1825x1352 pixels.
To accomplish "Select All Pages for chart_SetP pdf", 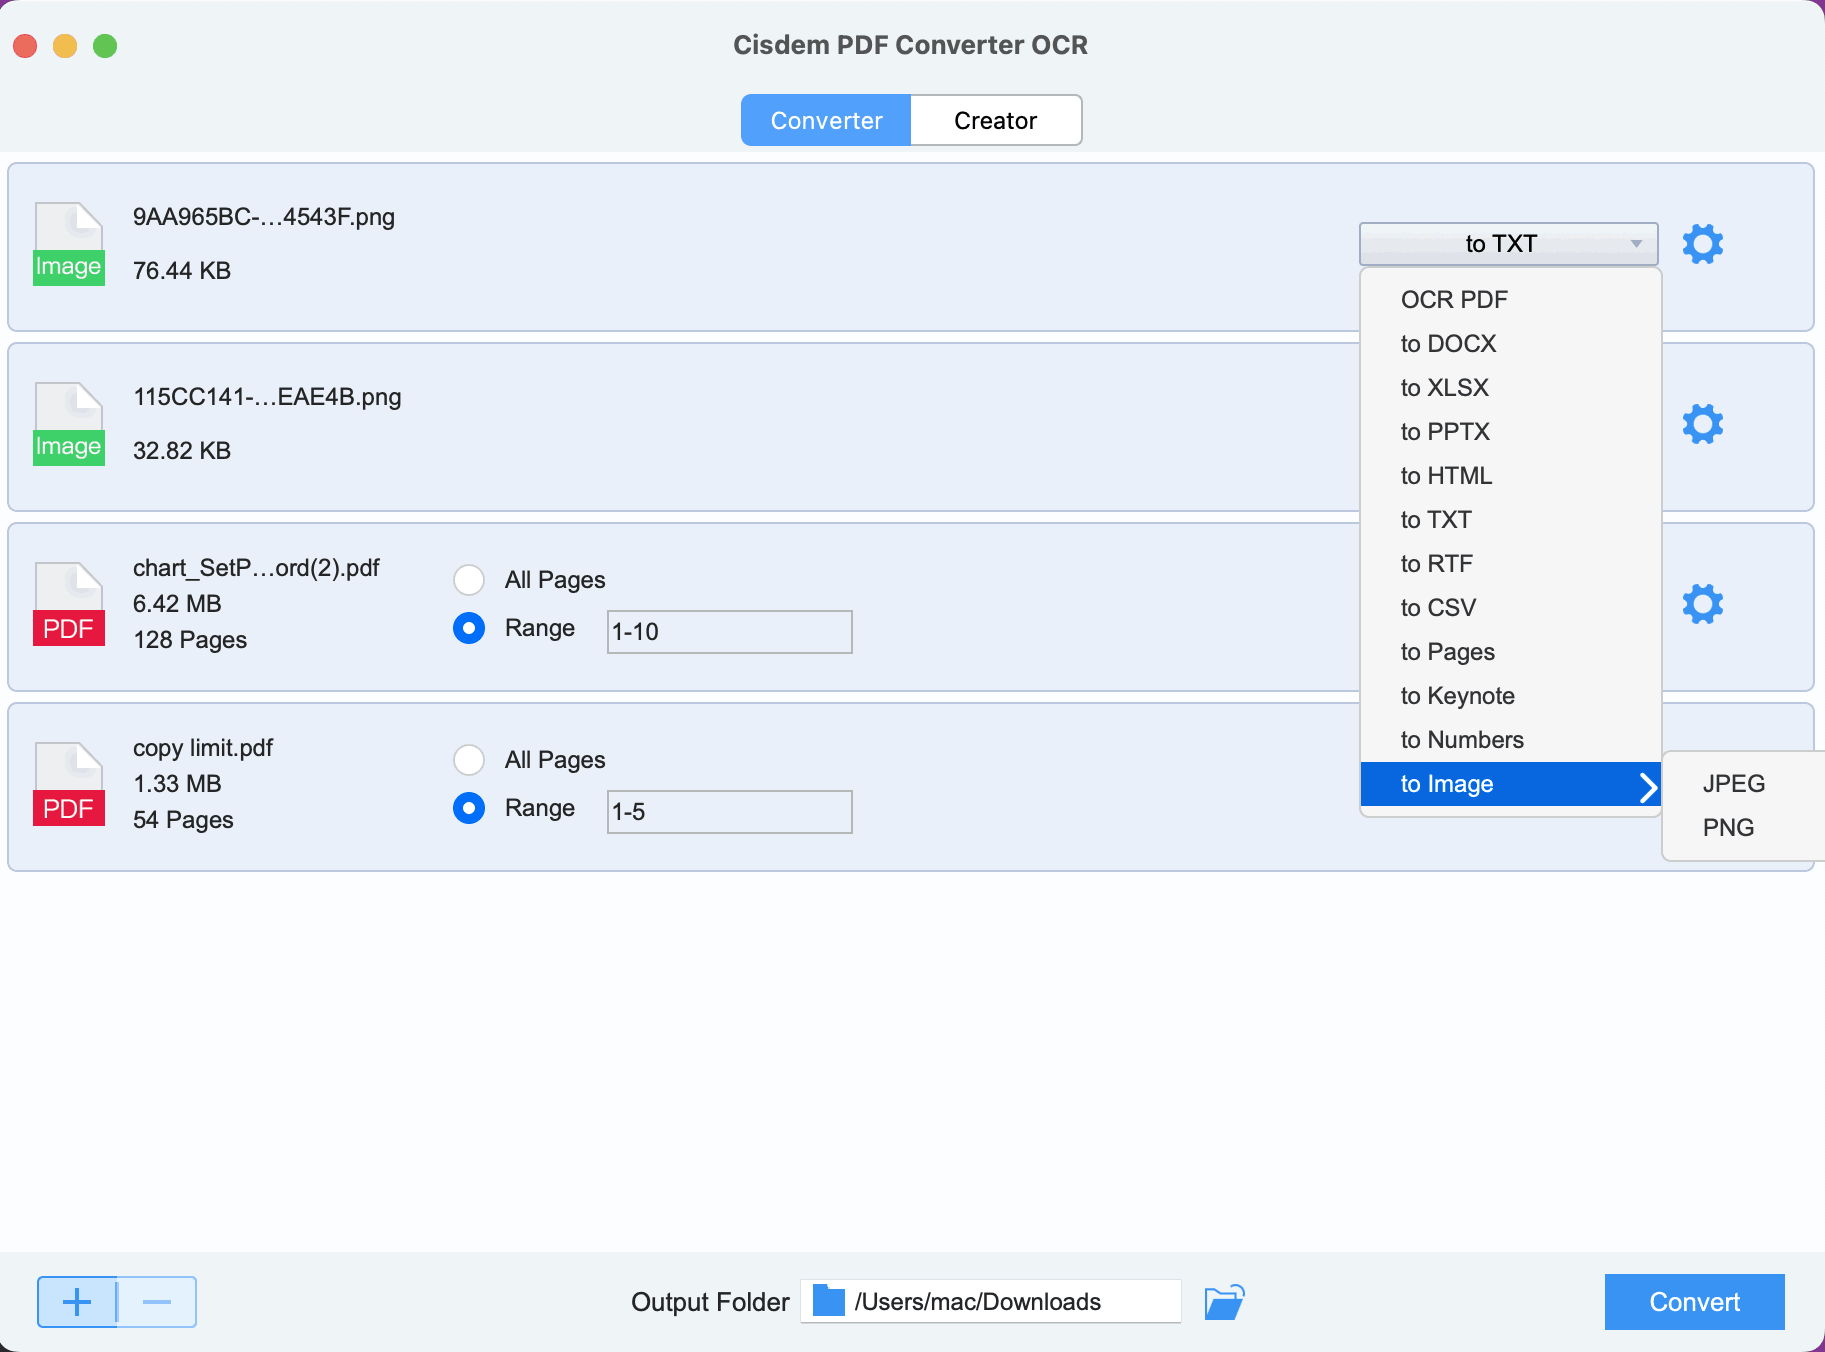I will [x=469, y=580].
